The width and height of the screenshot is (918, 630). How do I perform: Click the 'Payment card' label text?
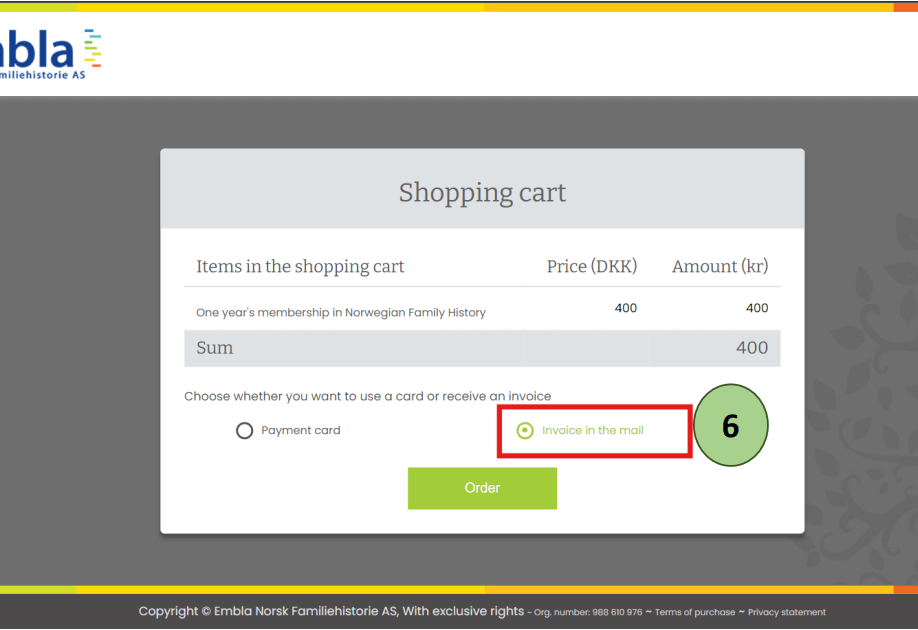[x=300, y=431]
